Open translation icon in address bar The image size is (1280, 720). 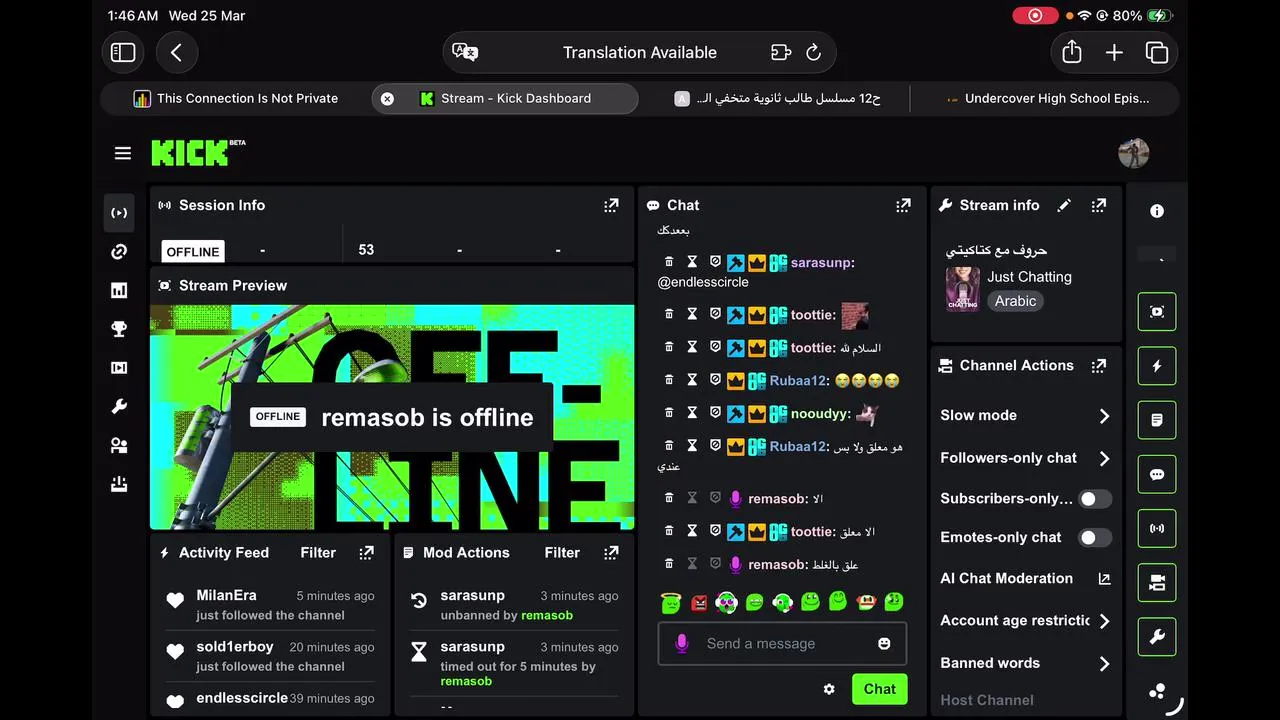pyautogui.click(x=465, y=53)
